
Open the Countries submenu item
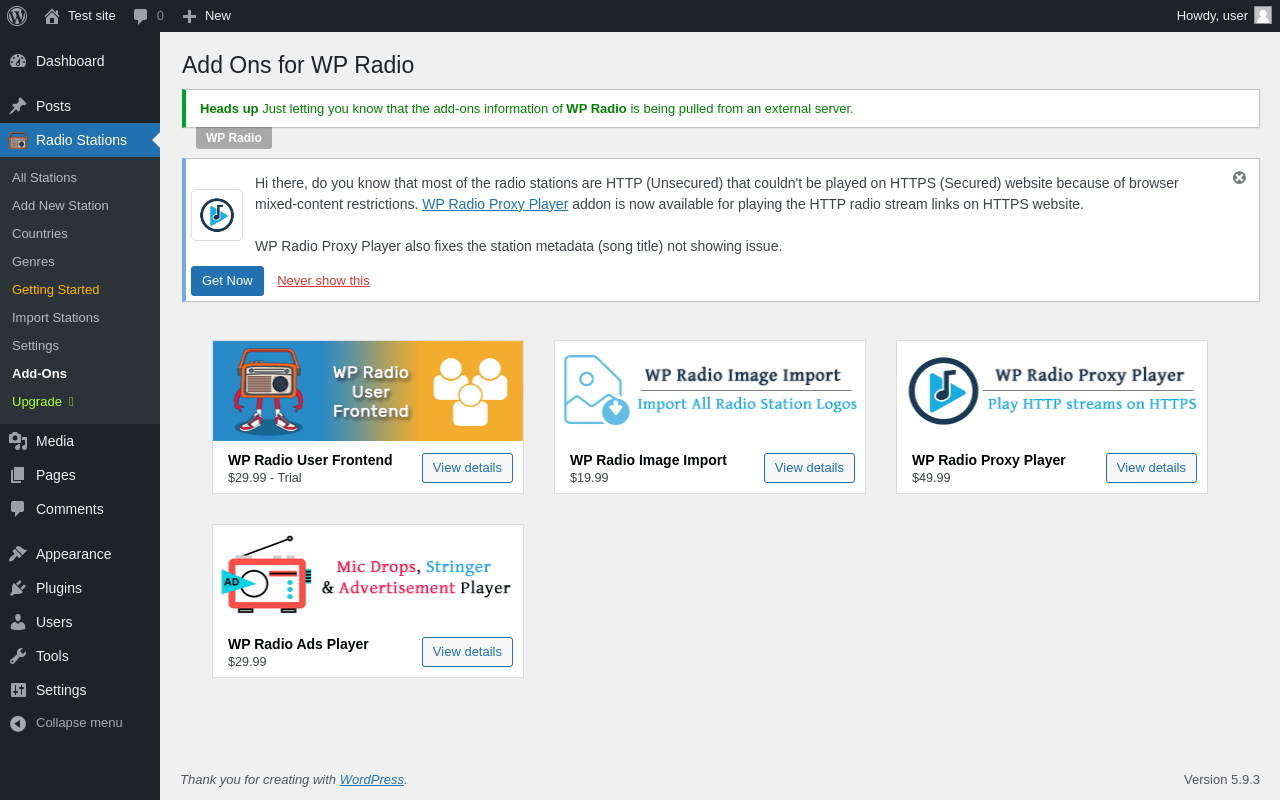pyautogui.click(x=40, y=234)
